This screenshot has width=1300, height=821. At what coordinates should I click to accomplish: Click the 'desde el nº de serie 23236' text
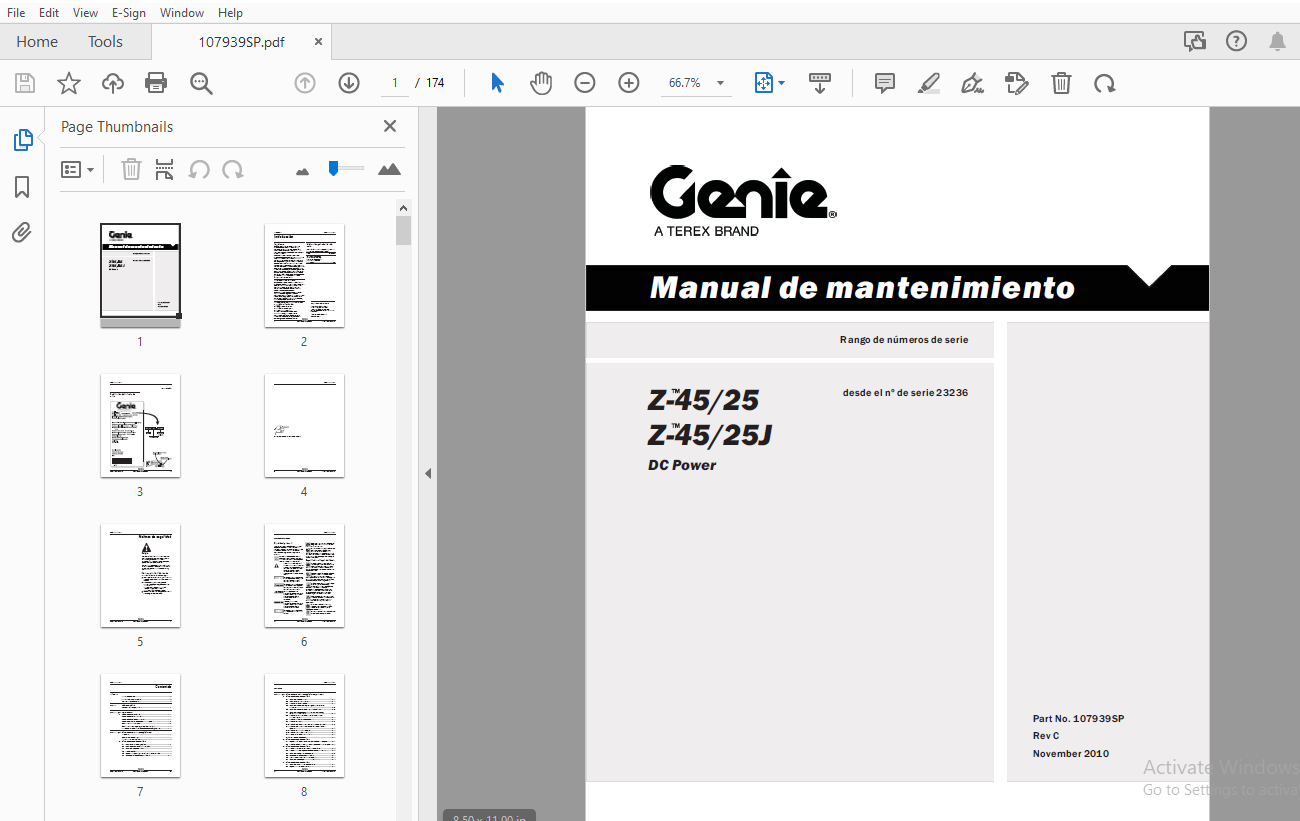point(905,393)
